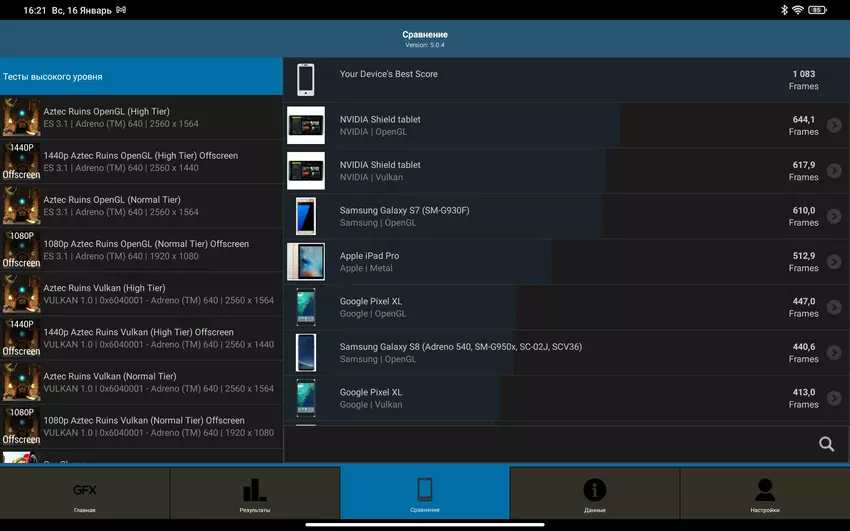Tap the Wi-Fi status bar icon
The width and height of the screenshot is (850, 531).
point(797,10)
